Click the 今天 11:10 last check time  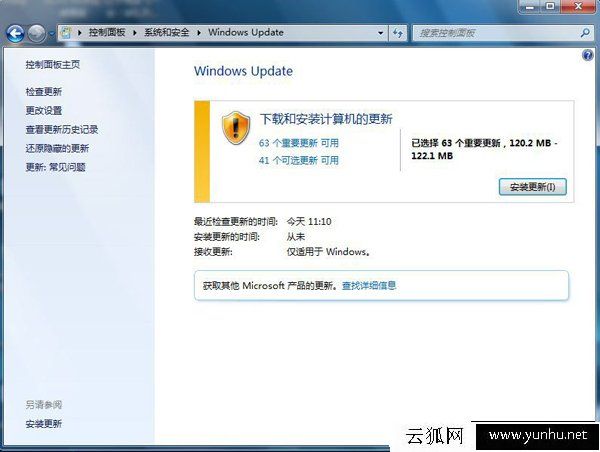(x=309, y=222)
